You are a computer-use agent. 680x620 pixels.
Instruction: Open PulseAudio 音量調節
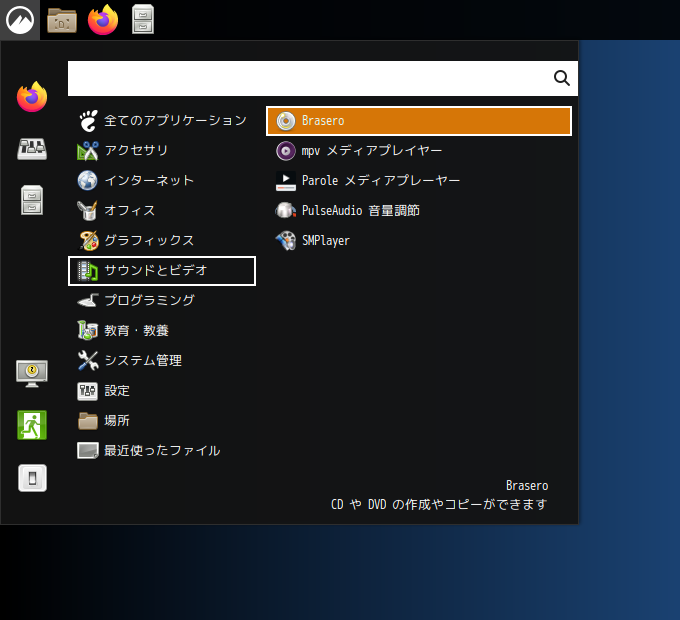[419, 211]
